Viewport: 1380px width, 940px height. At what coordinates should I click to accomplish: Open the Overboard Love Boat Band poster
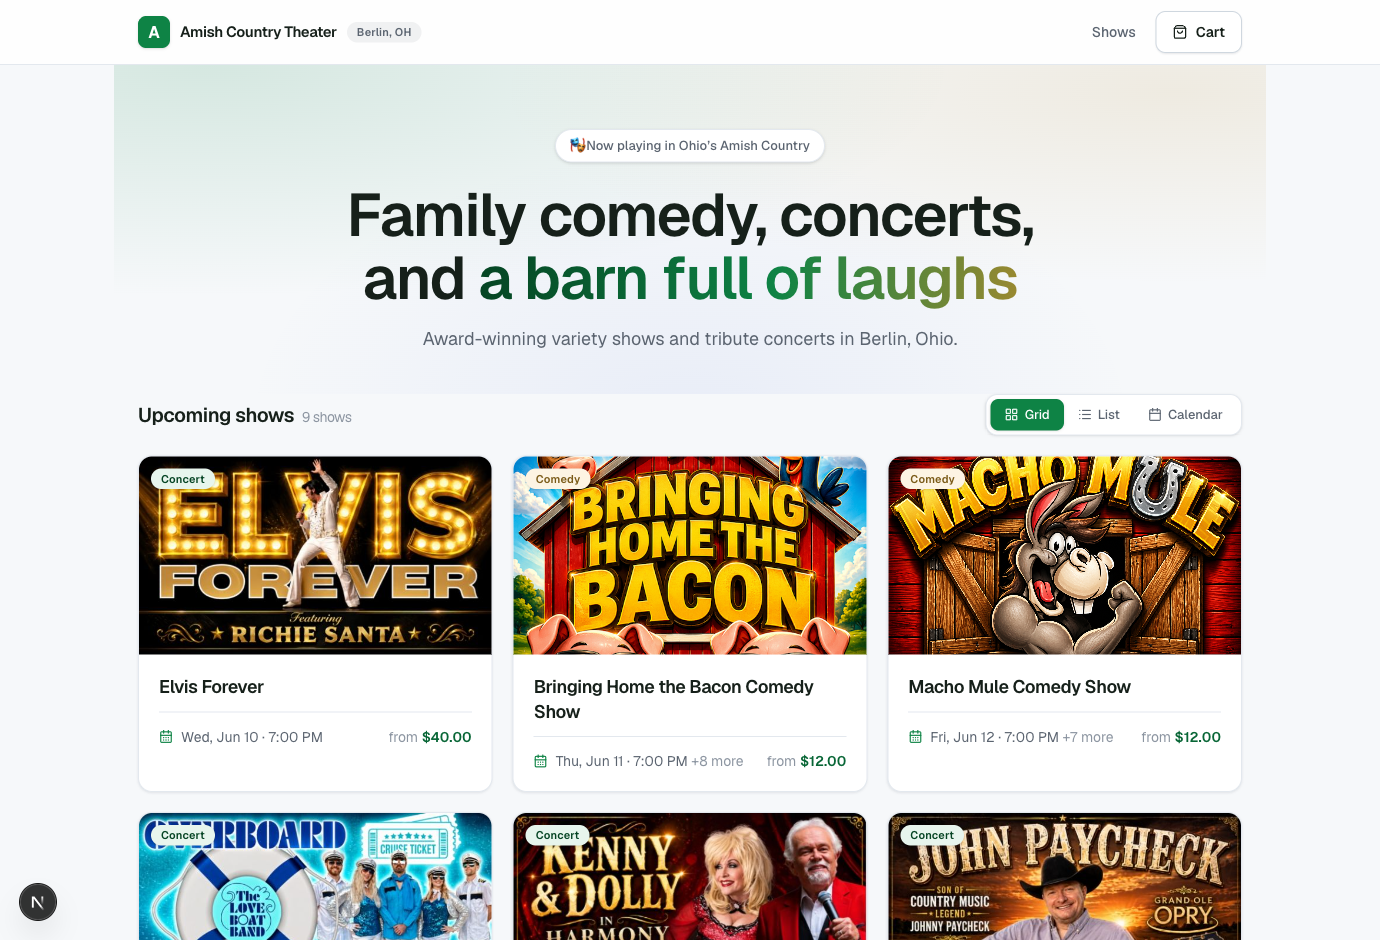coord(315,876)
